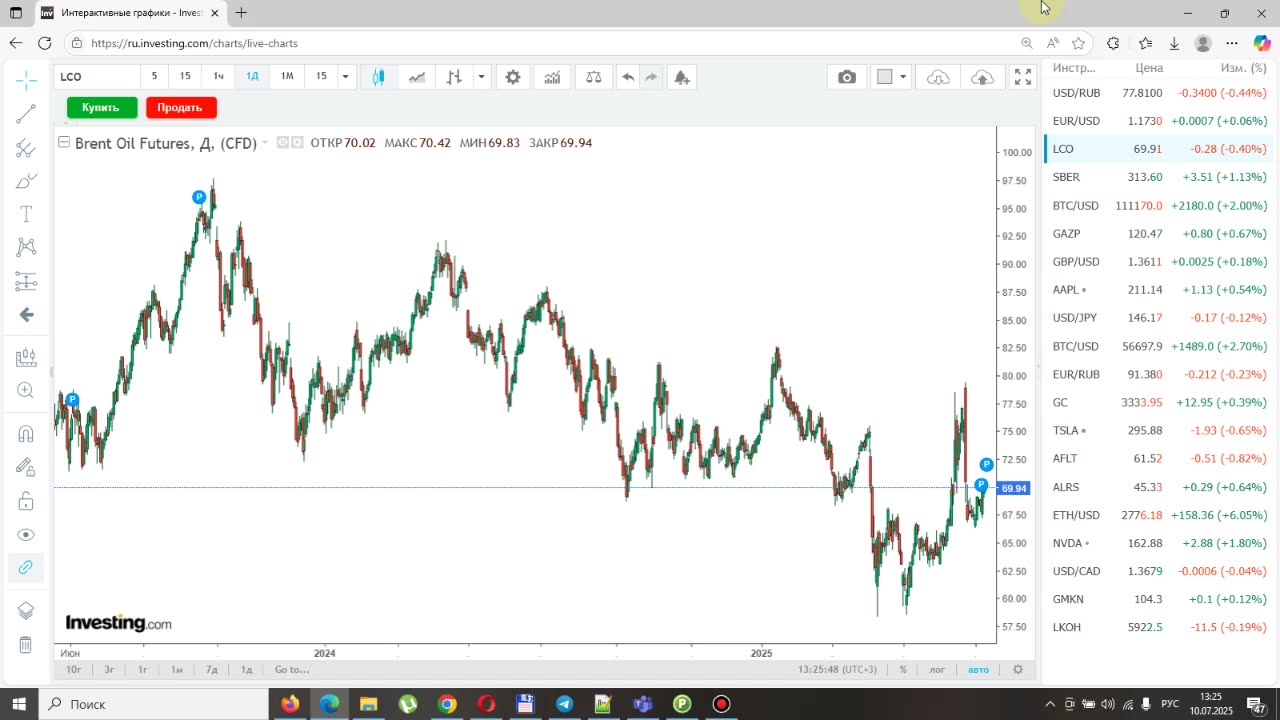Remove drawings with the trash icon

pos(26,645)
